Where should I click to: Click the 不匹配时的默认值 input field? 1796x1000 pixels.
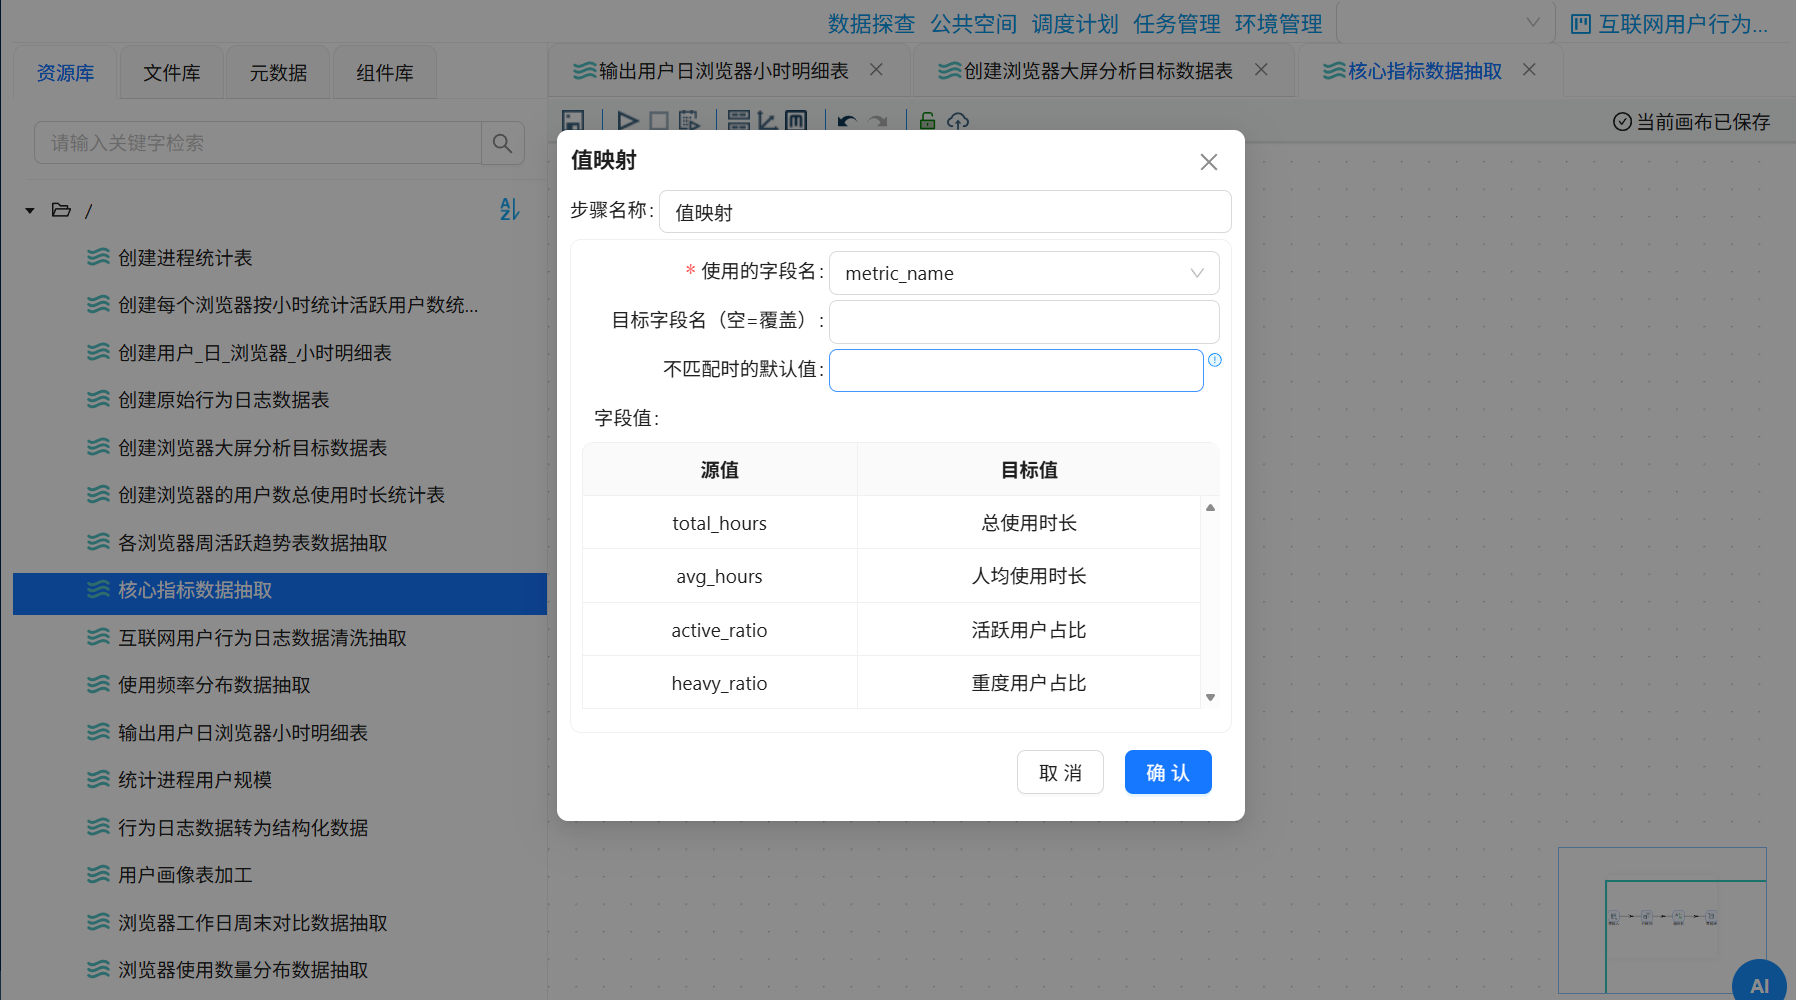pos(1016,370)
